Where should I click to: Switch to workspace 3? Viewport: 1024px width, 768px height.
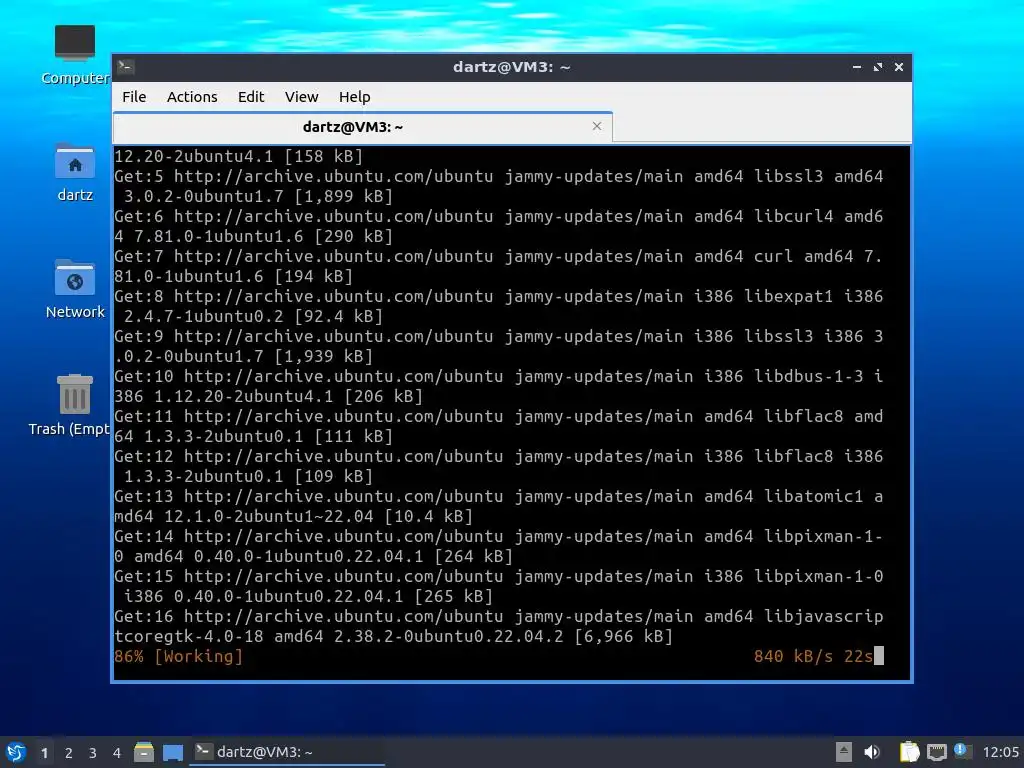point(93,753)
